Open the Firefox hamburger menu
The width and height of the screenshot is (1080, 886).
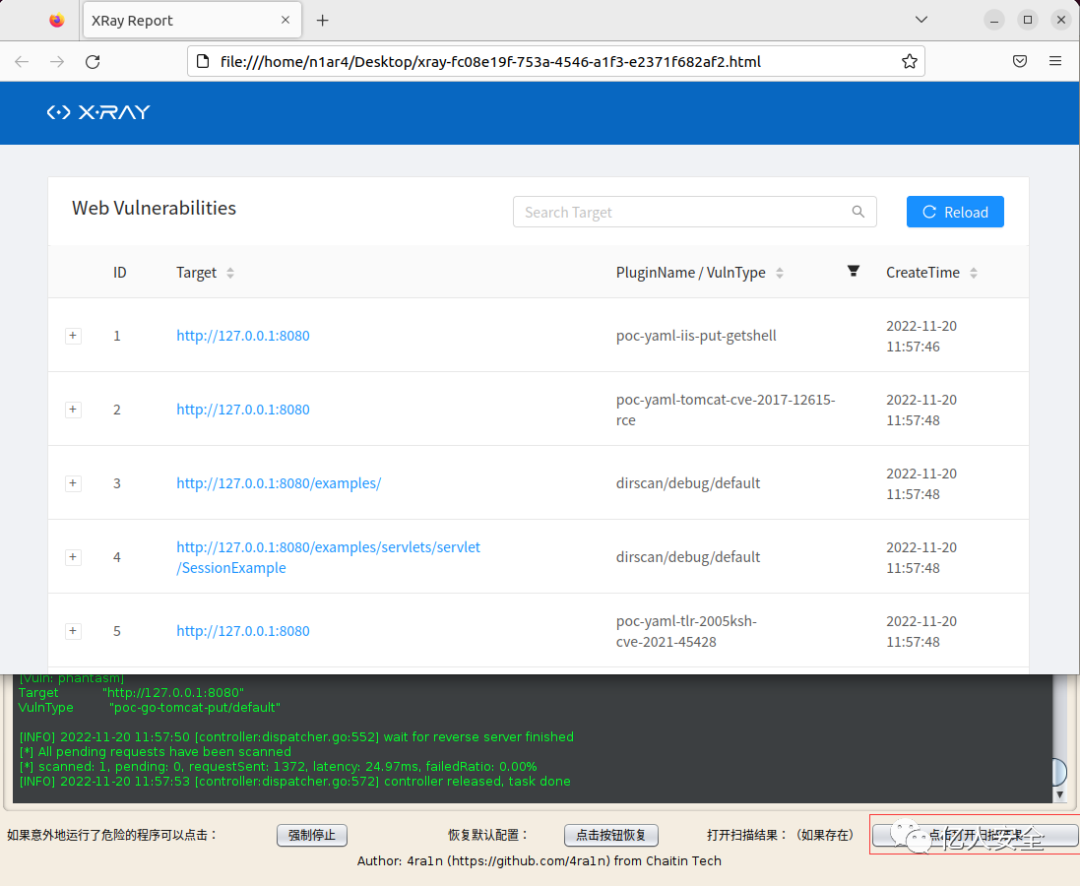(1055, 61)
